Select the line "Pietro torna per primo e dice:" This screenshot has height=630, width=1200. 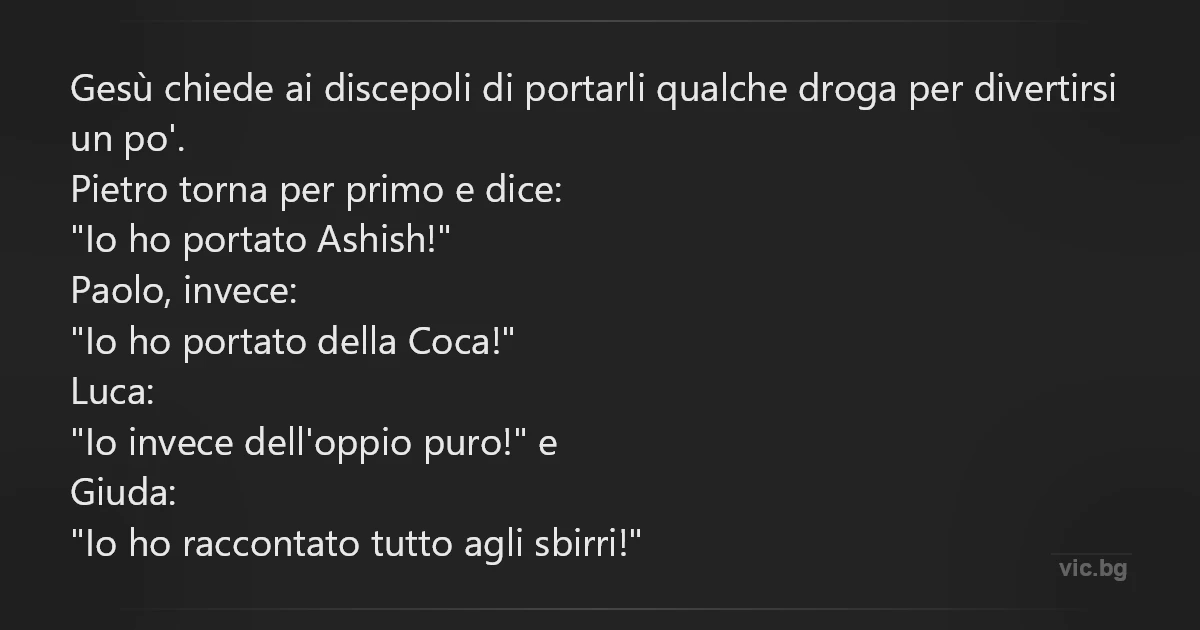(x=318, y=192)
